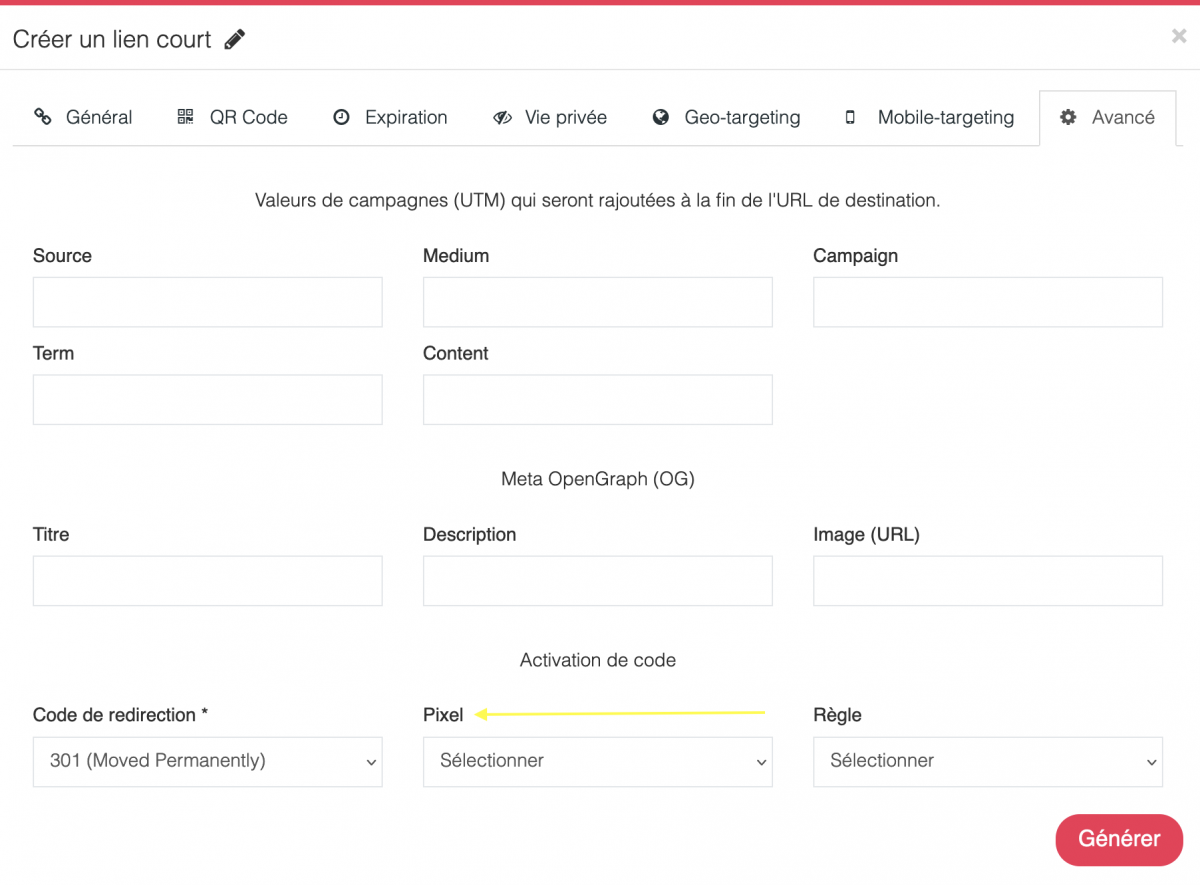Viewport: 1200px width, 885px height.
Task: Focus the OpenGraph Description field
Action: click(598, 581)
